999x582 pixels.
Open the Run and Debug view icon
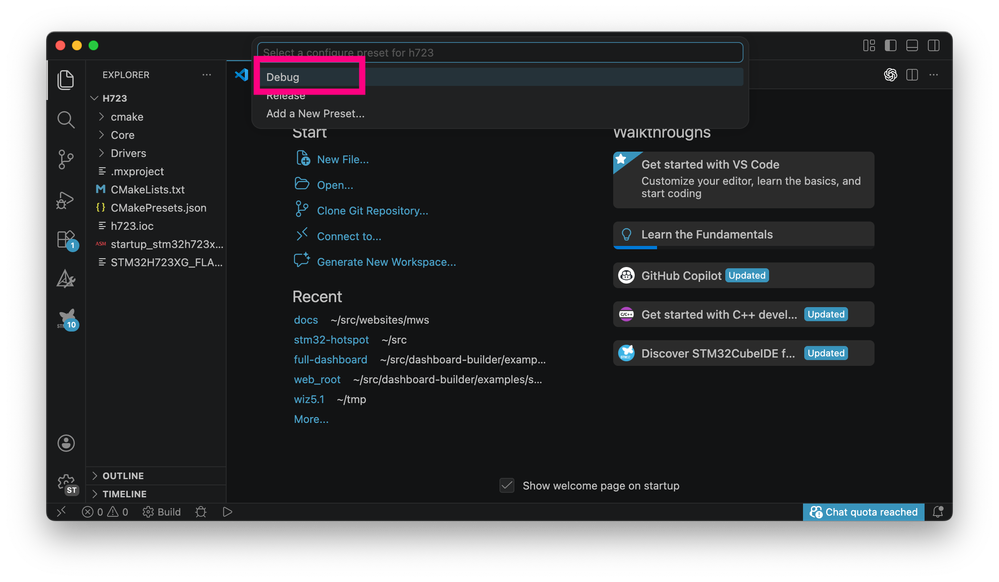66,200
